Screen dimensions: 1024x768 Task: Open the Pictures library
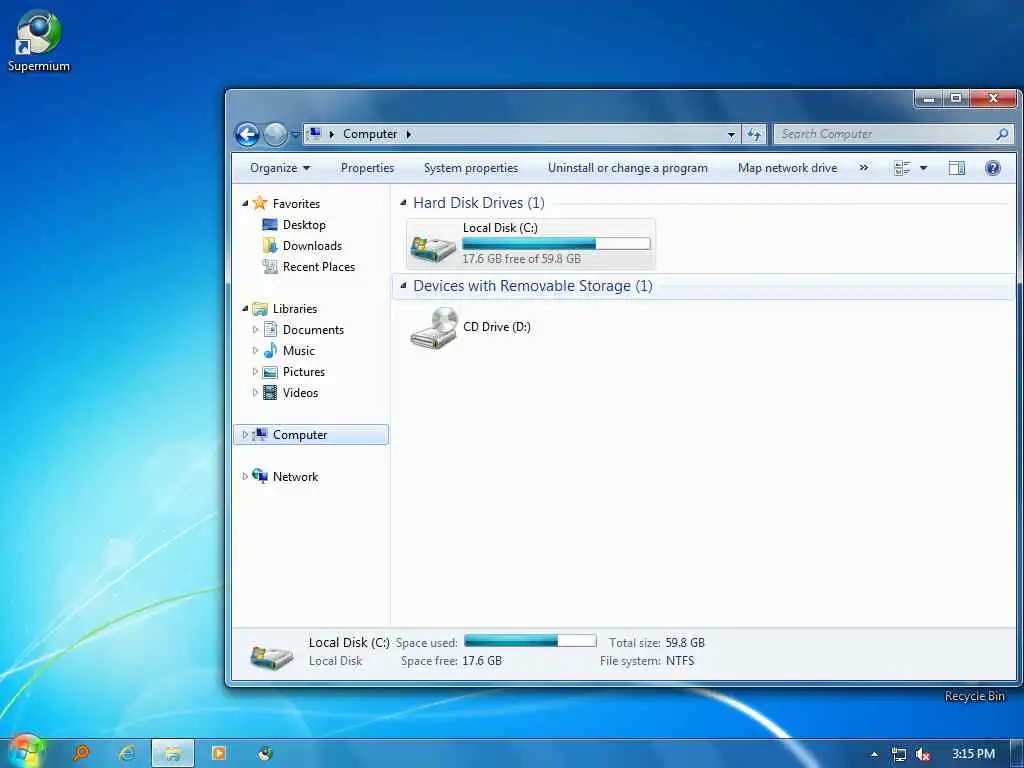coord(304,372)
